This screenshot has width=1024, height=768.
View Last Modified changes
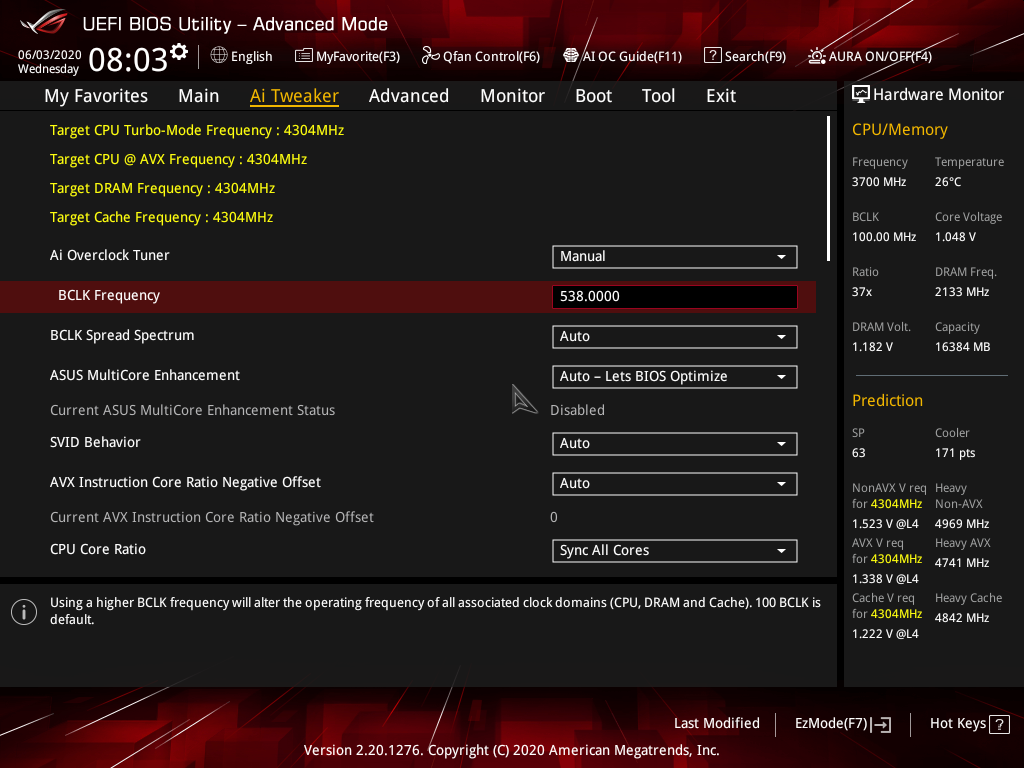[x=716, y=723]
